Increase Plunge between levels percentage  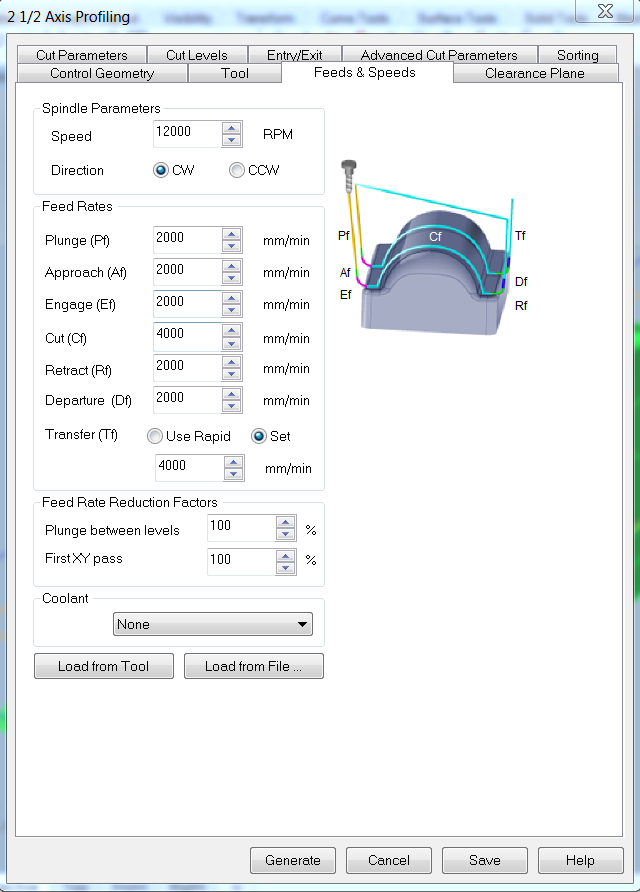(285, 522)
